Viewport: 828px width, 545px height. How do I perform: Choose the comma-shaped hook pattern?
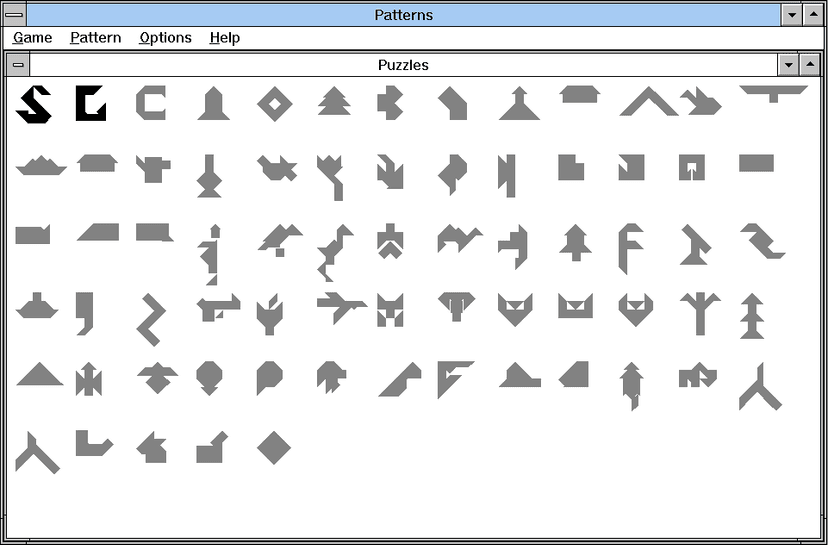point(84,314)
